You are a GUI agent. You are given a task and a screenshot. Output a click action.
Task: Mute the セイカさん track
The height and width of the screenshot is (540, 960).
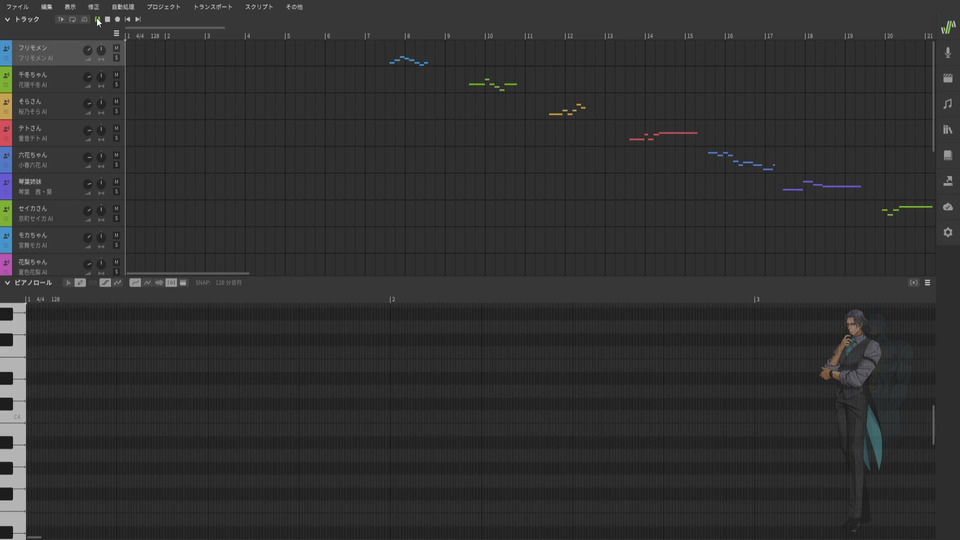(116, 209)
